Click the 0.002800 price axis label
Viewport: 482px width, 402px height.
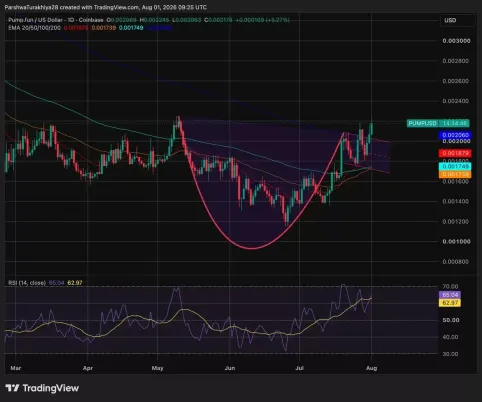coord(456,61)
